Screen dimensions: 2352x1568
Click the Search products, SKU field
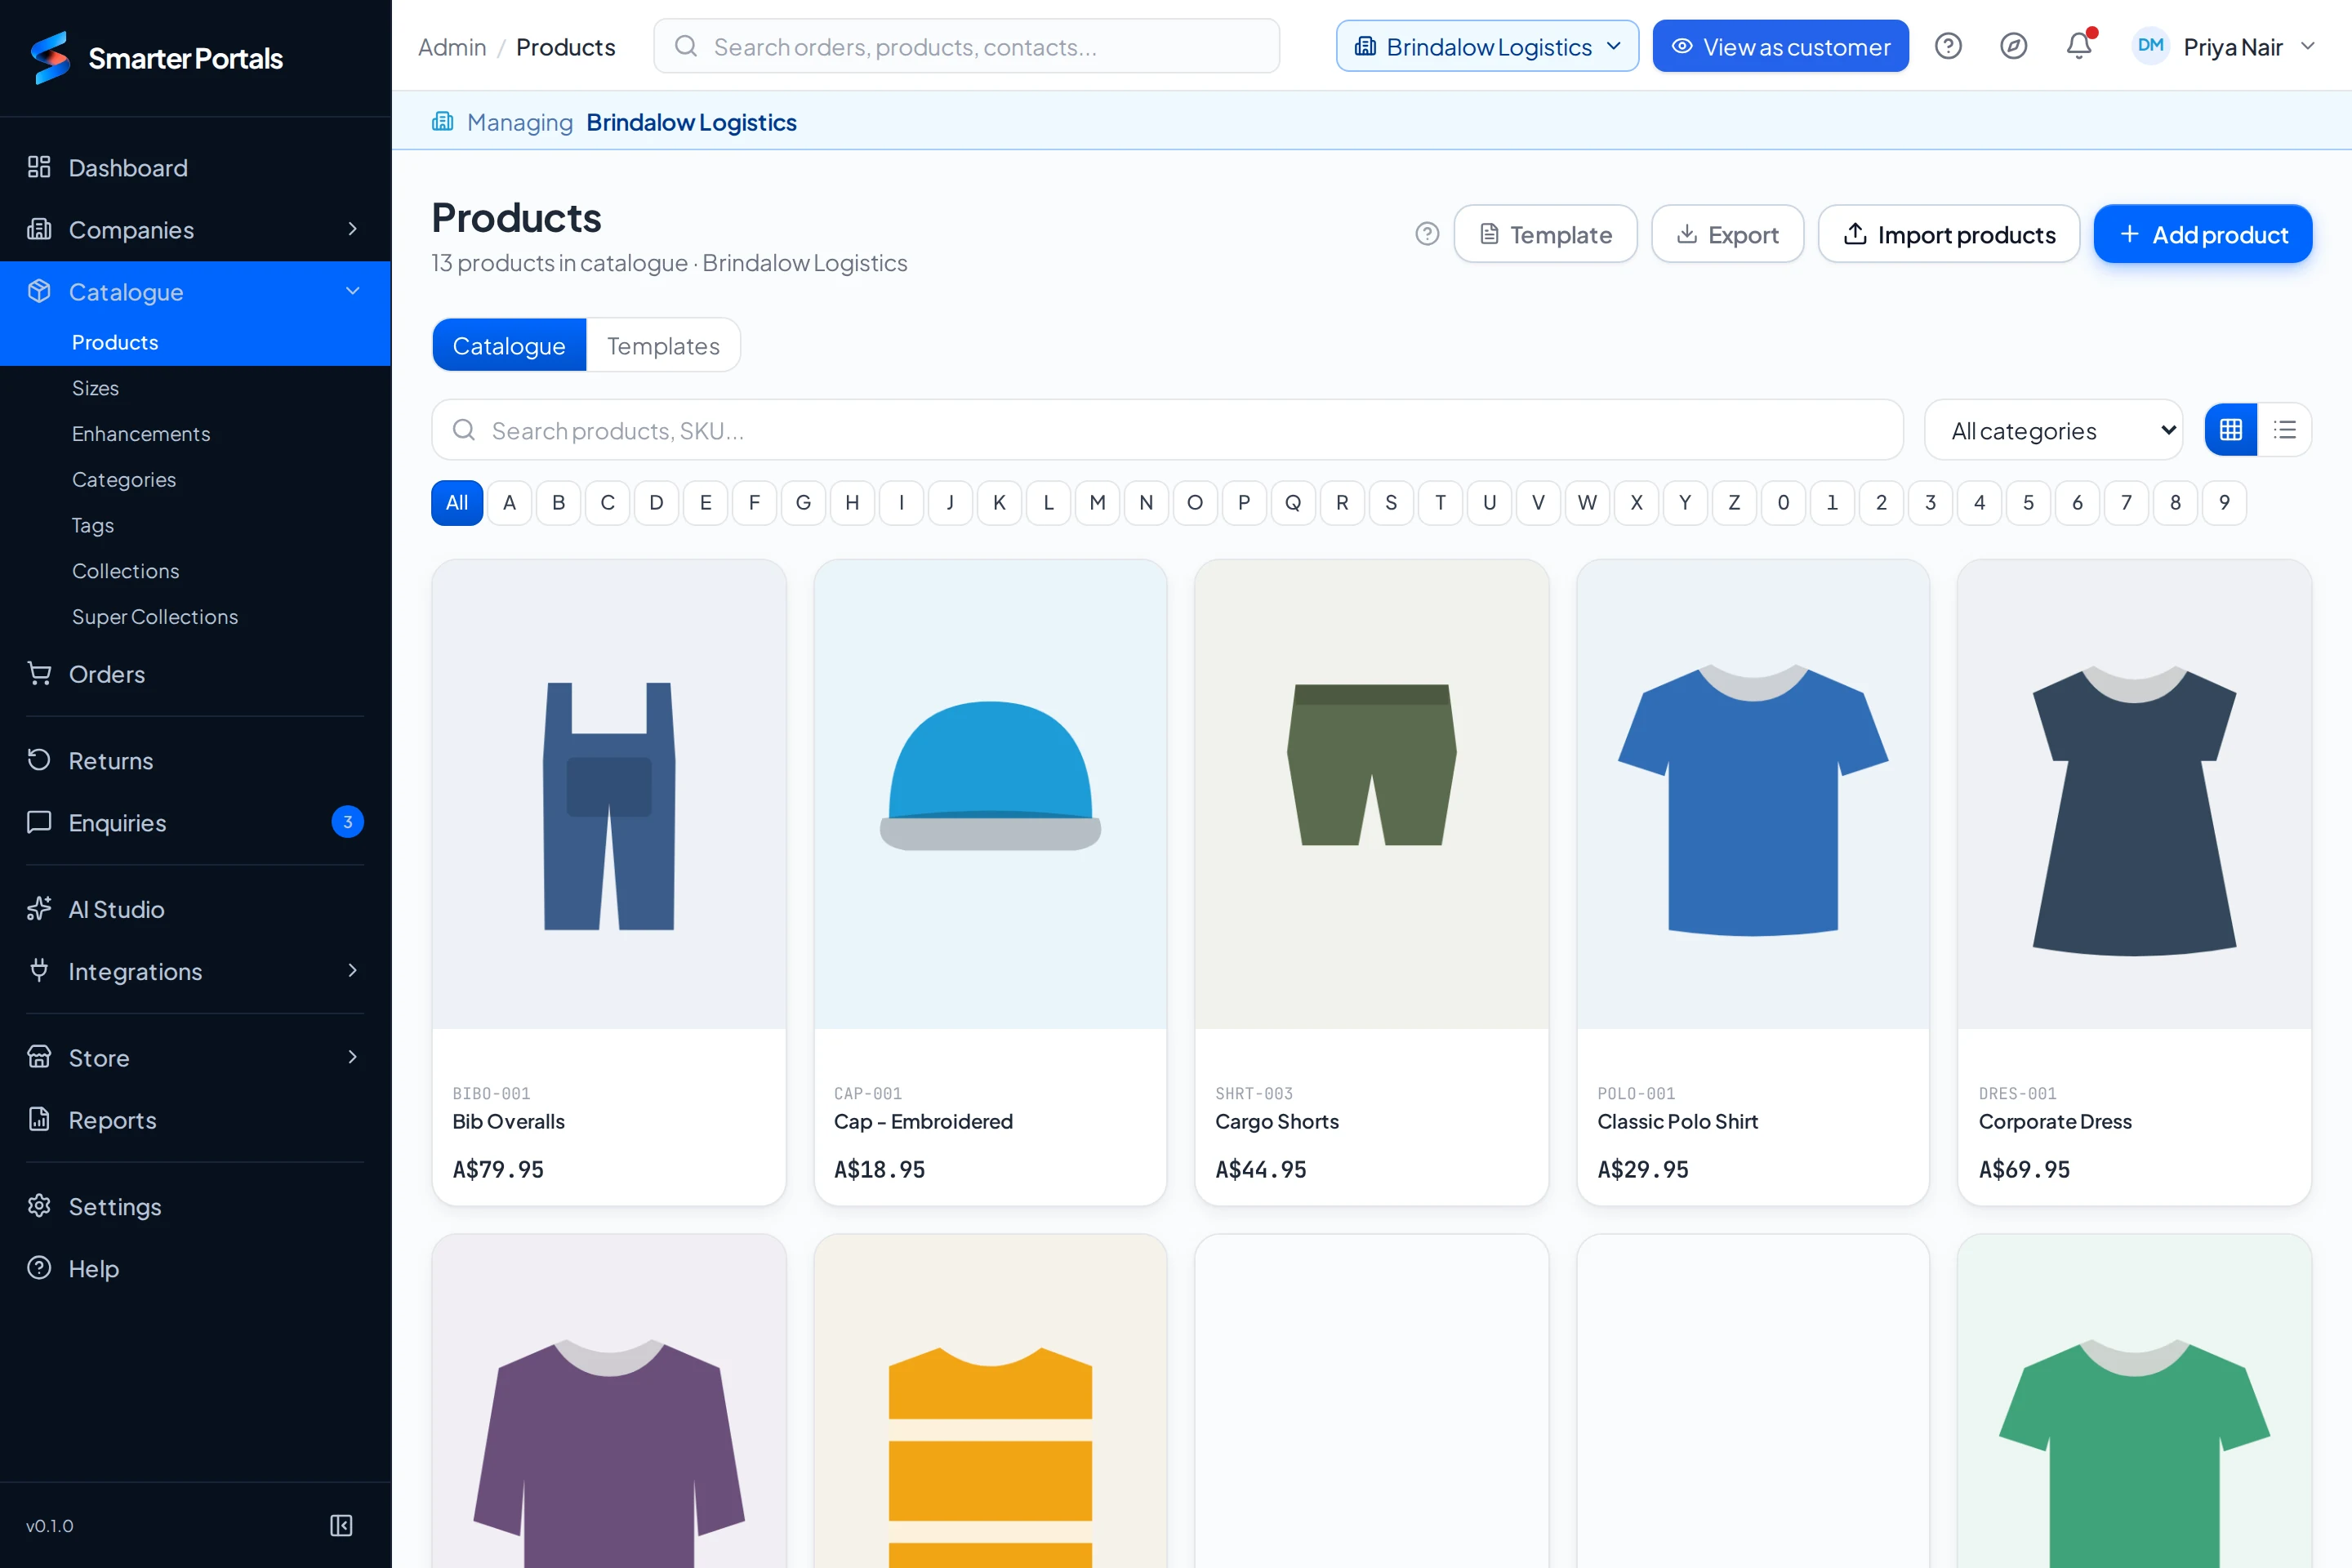click(1167, 430)
